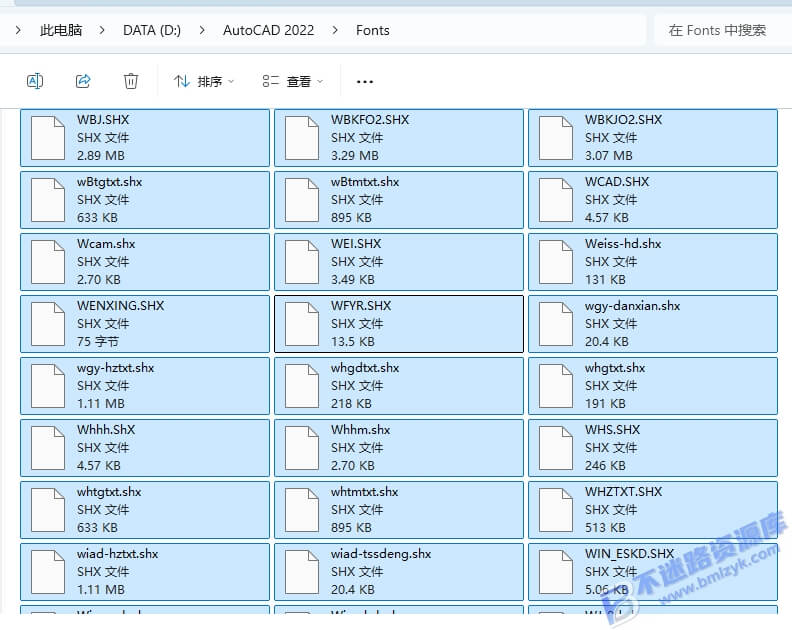Viewport: 792px width, 630px height.
Task: Select the whtgtxt.shx file icon
Action: [48, 510]
